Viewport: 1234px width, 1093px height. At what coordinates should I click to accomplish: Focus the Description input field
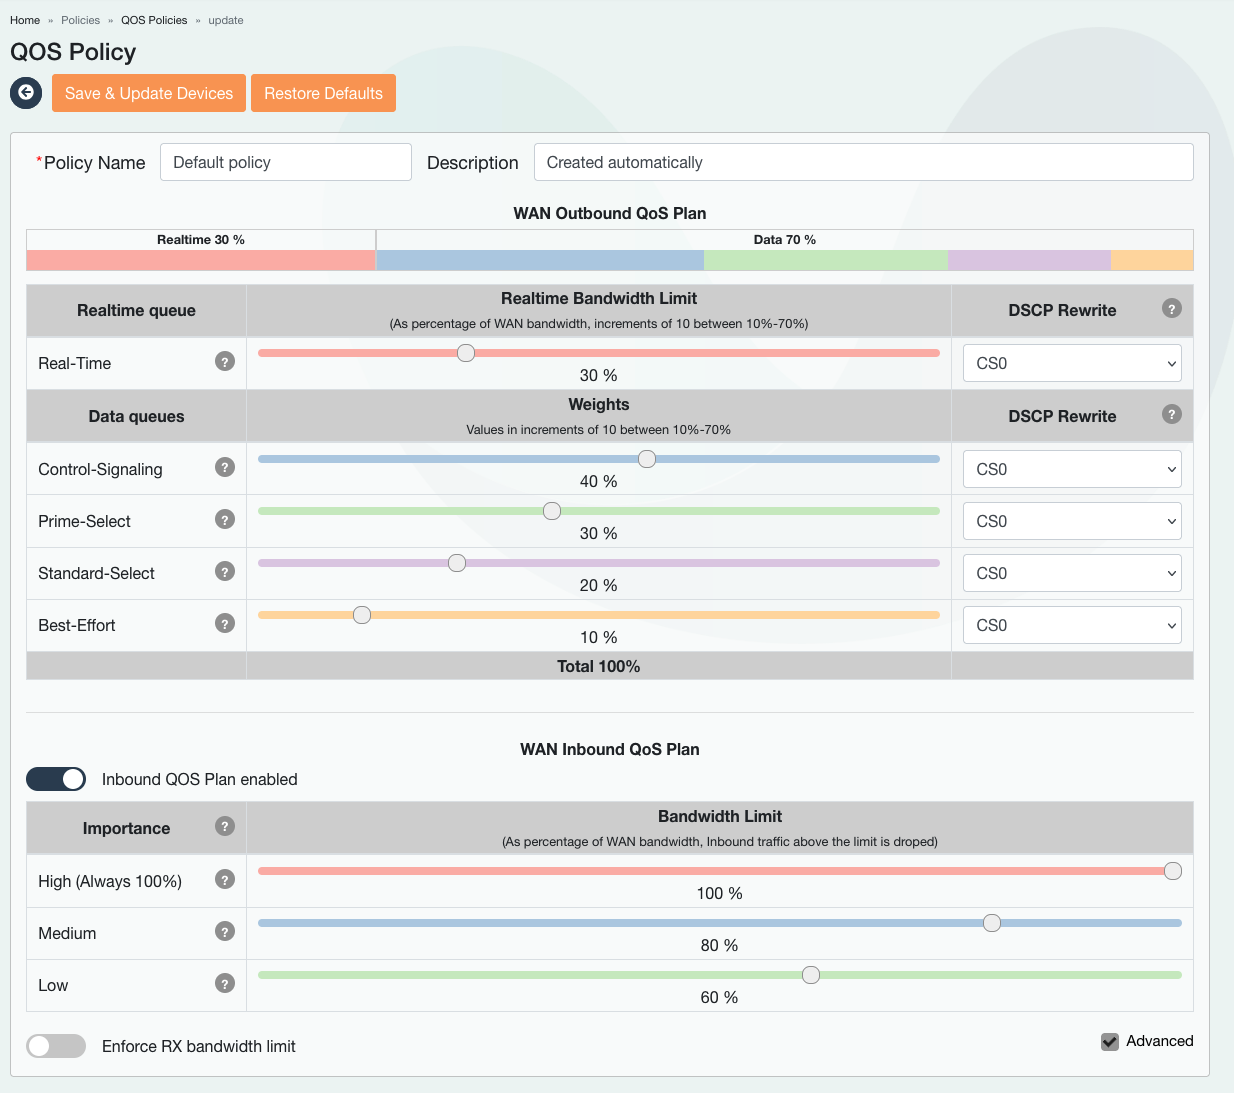[x=864, y=162]
